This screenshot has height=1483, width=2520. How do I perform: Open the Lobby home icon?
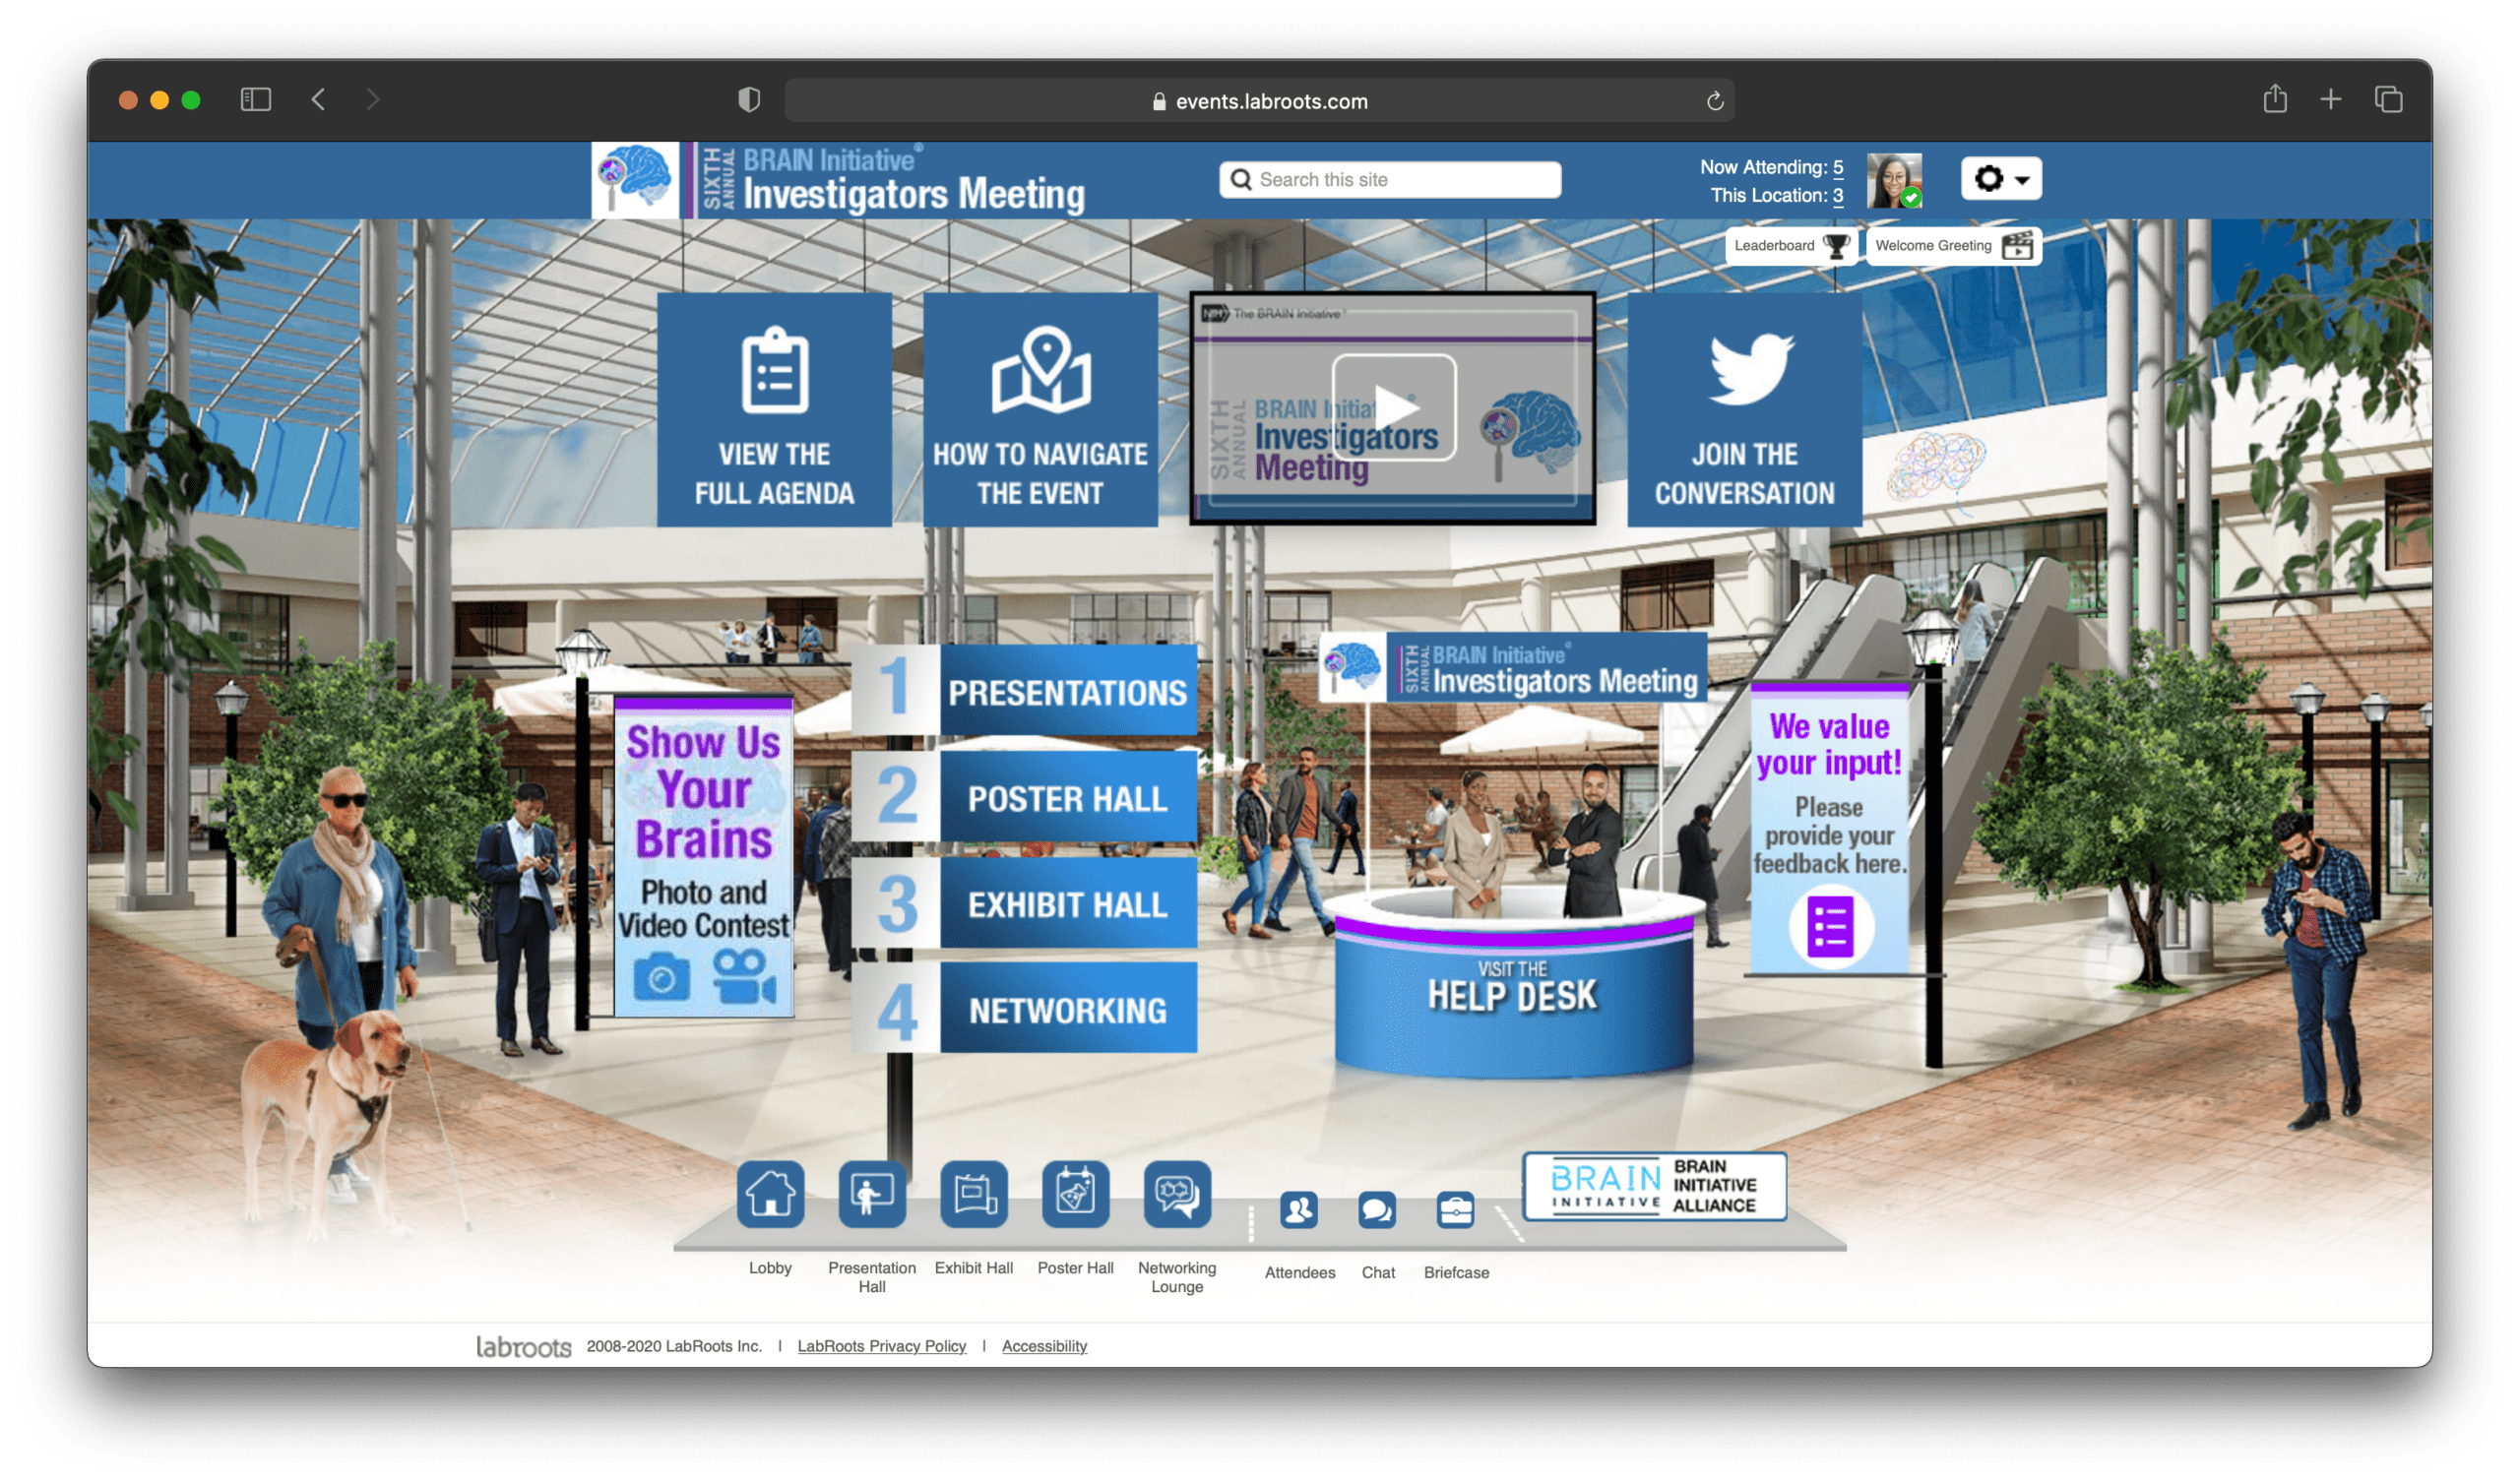tap(770, 1194)
